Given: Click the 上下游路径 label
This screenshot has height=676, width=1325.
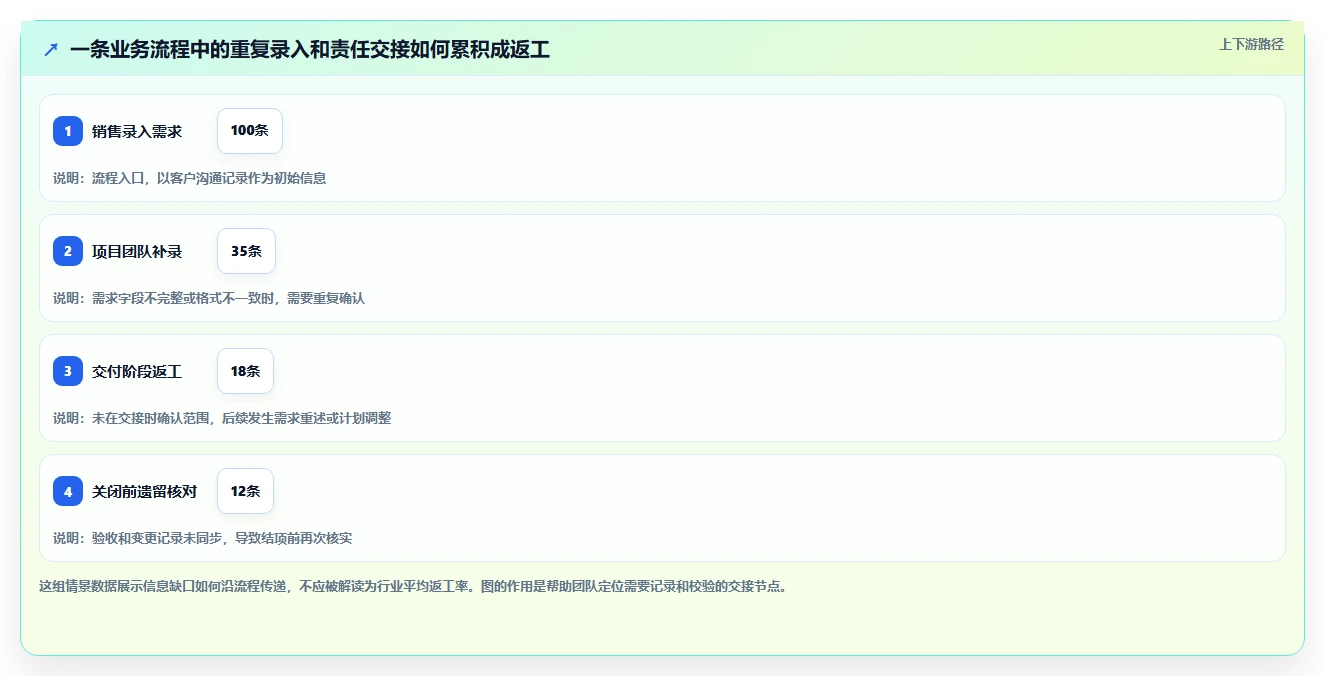Looking at the screenshot, I should (x=1251, y=44).
